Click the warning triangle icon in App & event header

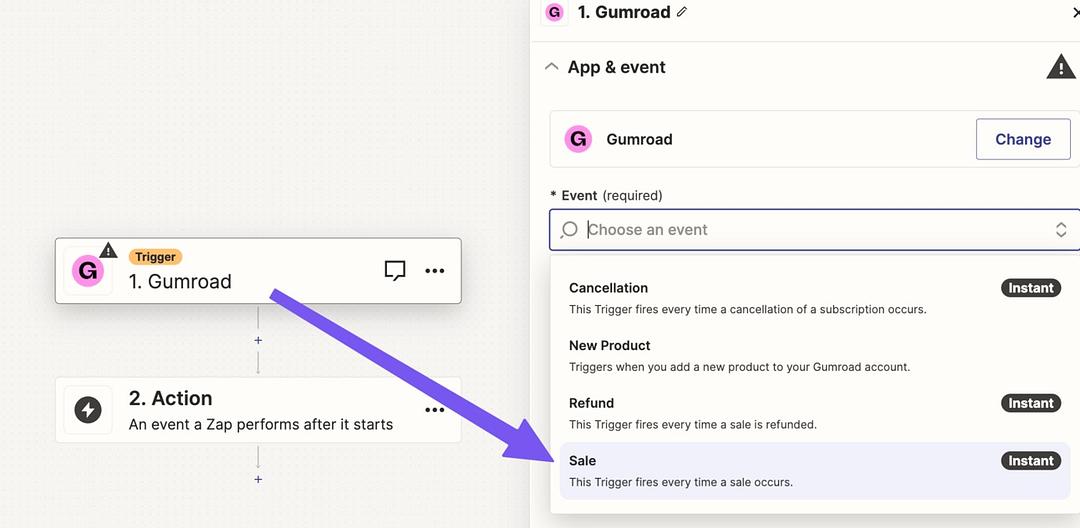pyautogui.click(x=1060, y=67)
